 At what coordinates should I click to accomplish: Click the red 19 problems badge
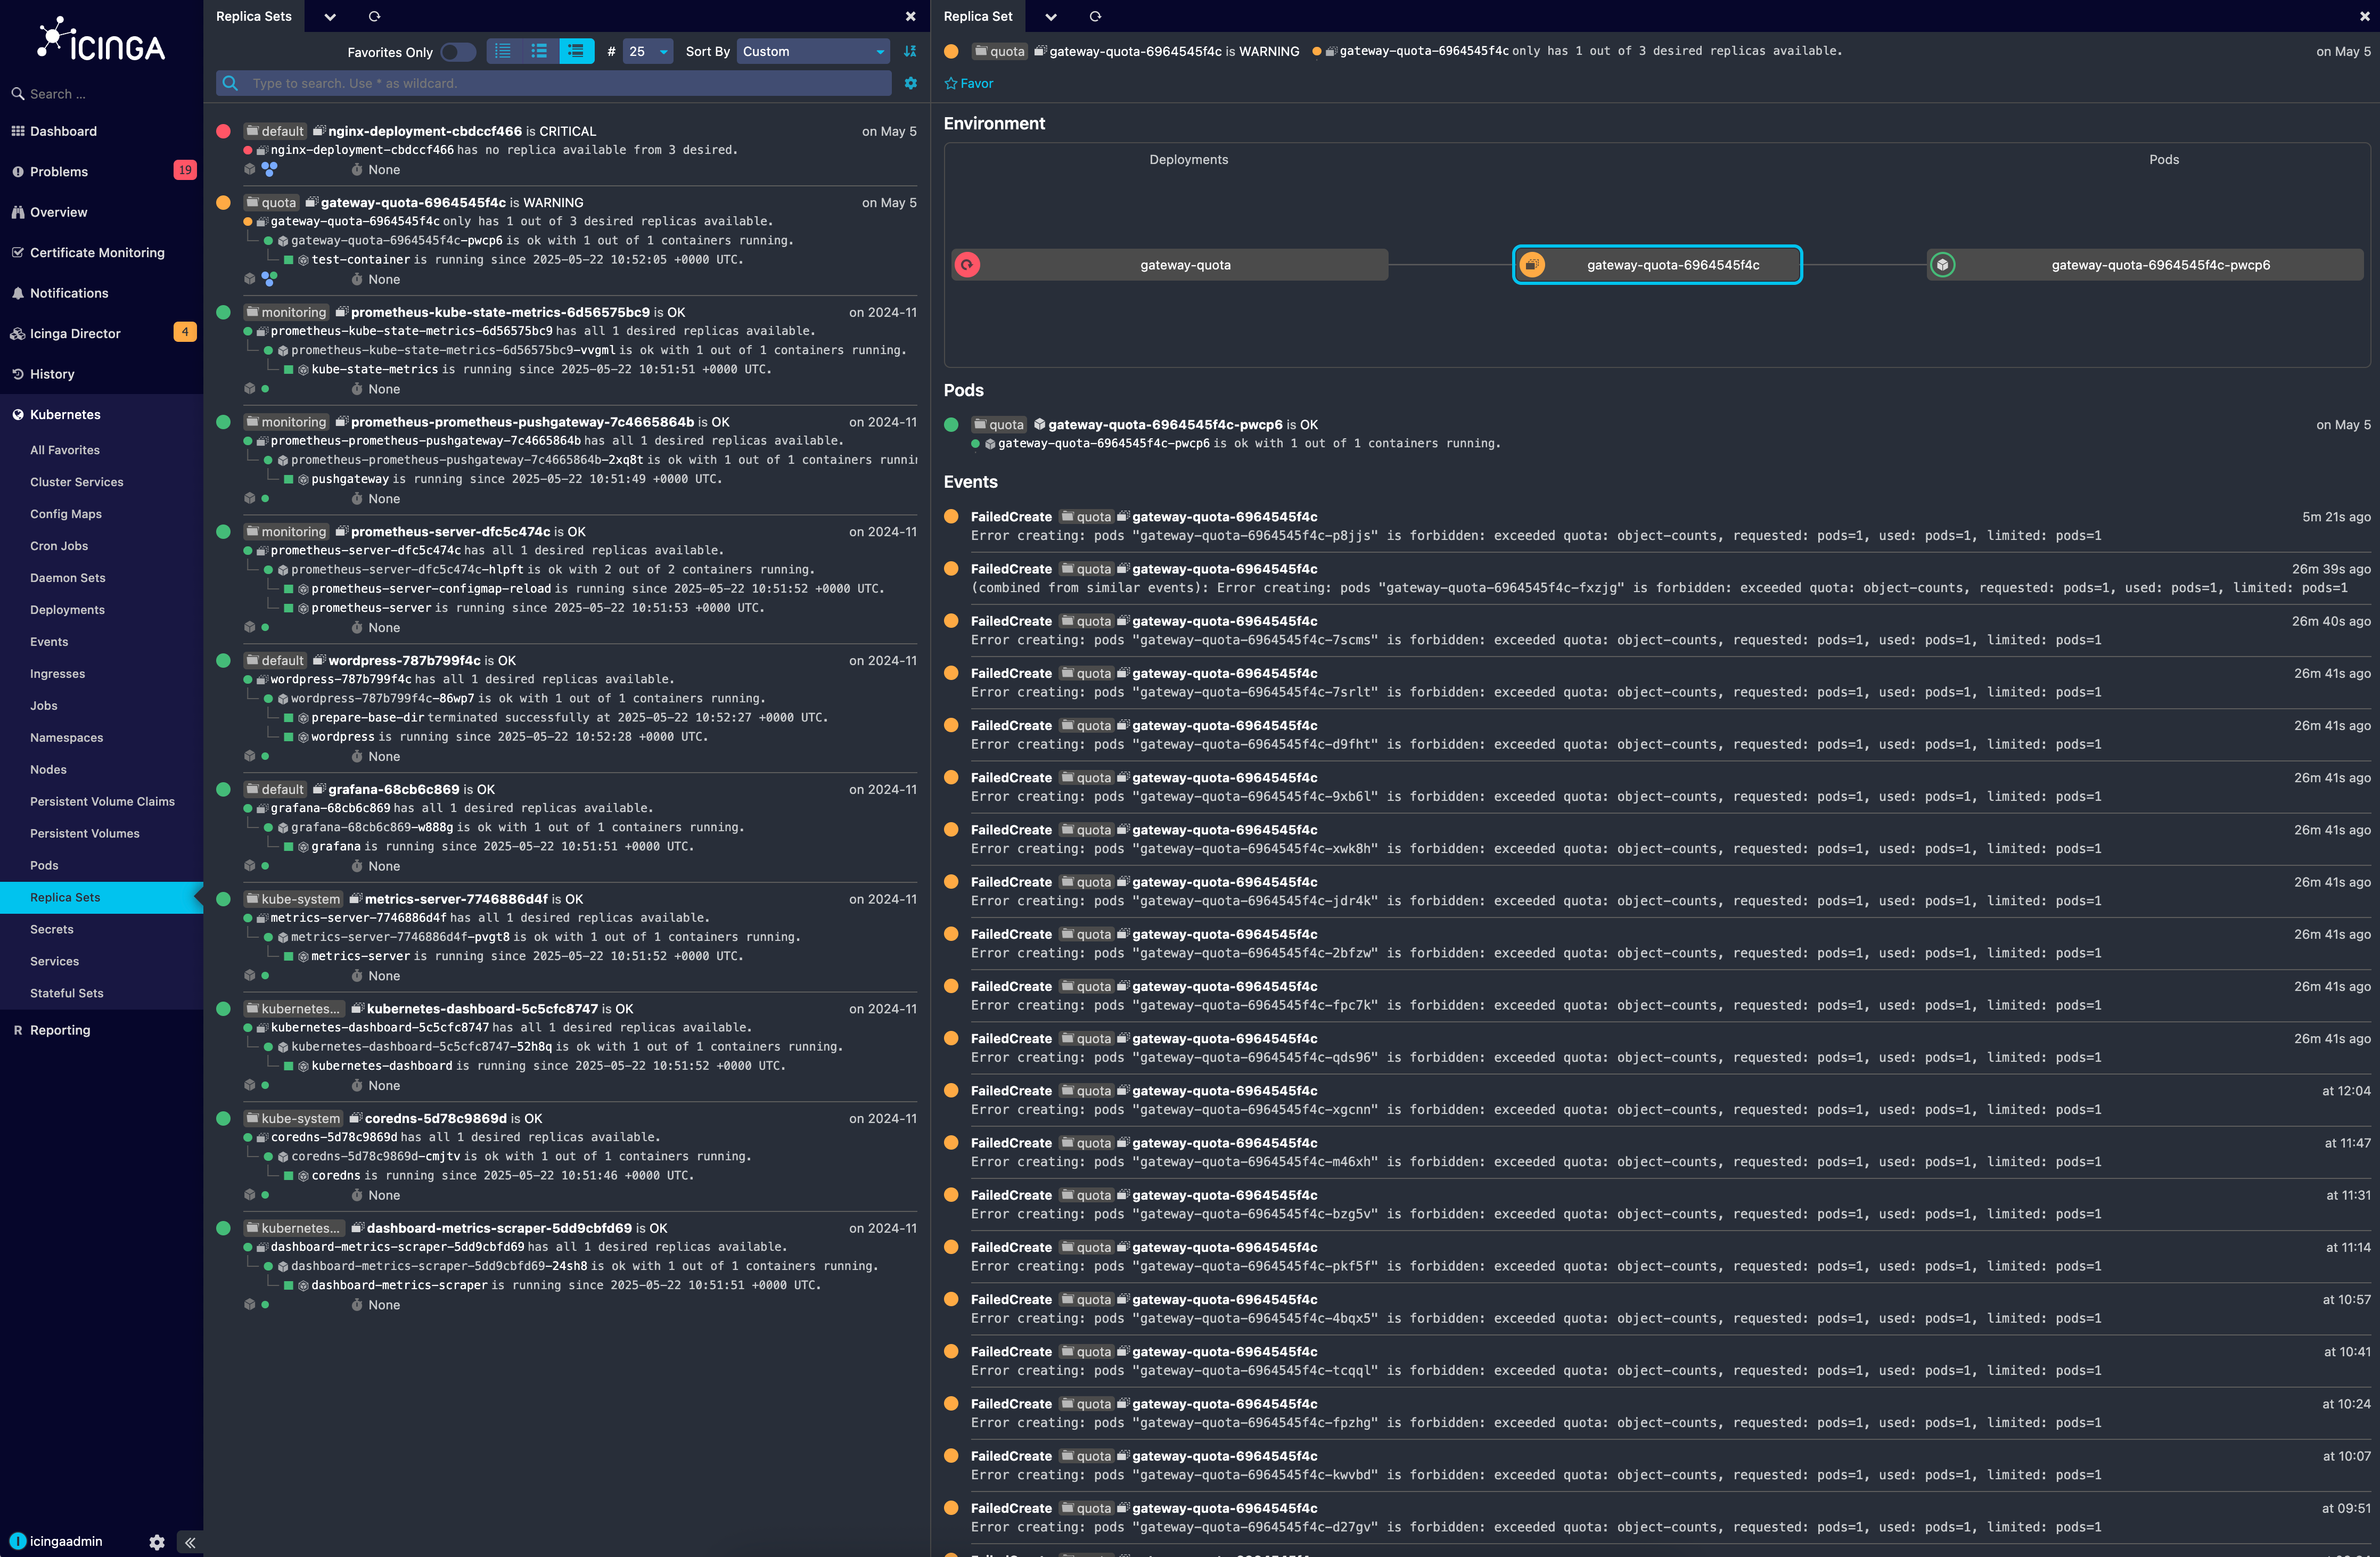pos(185,170)
